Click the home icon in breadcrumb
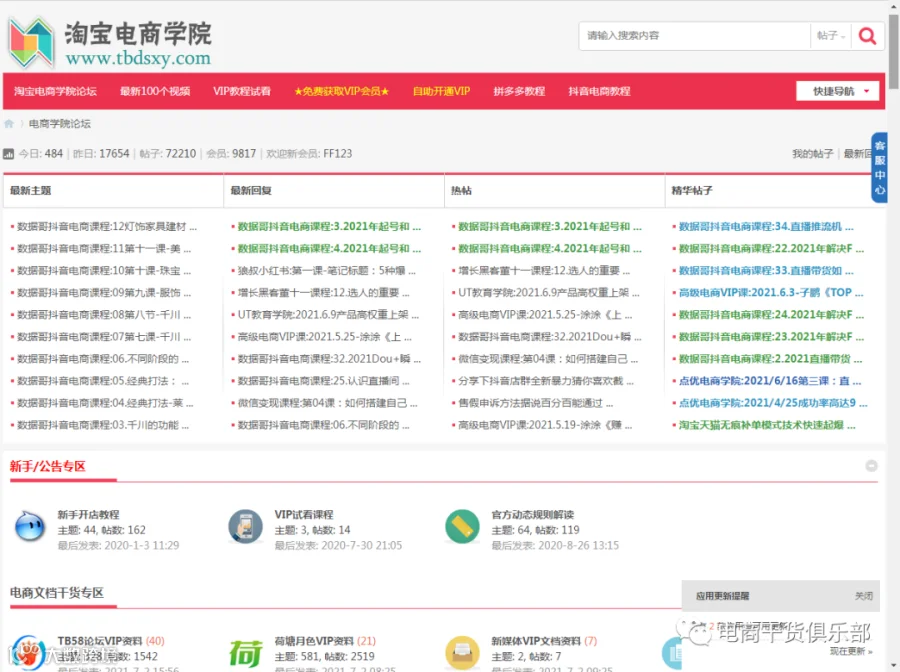The height and width of the screenshot is (672, 900). [9, 124]
